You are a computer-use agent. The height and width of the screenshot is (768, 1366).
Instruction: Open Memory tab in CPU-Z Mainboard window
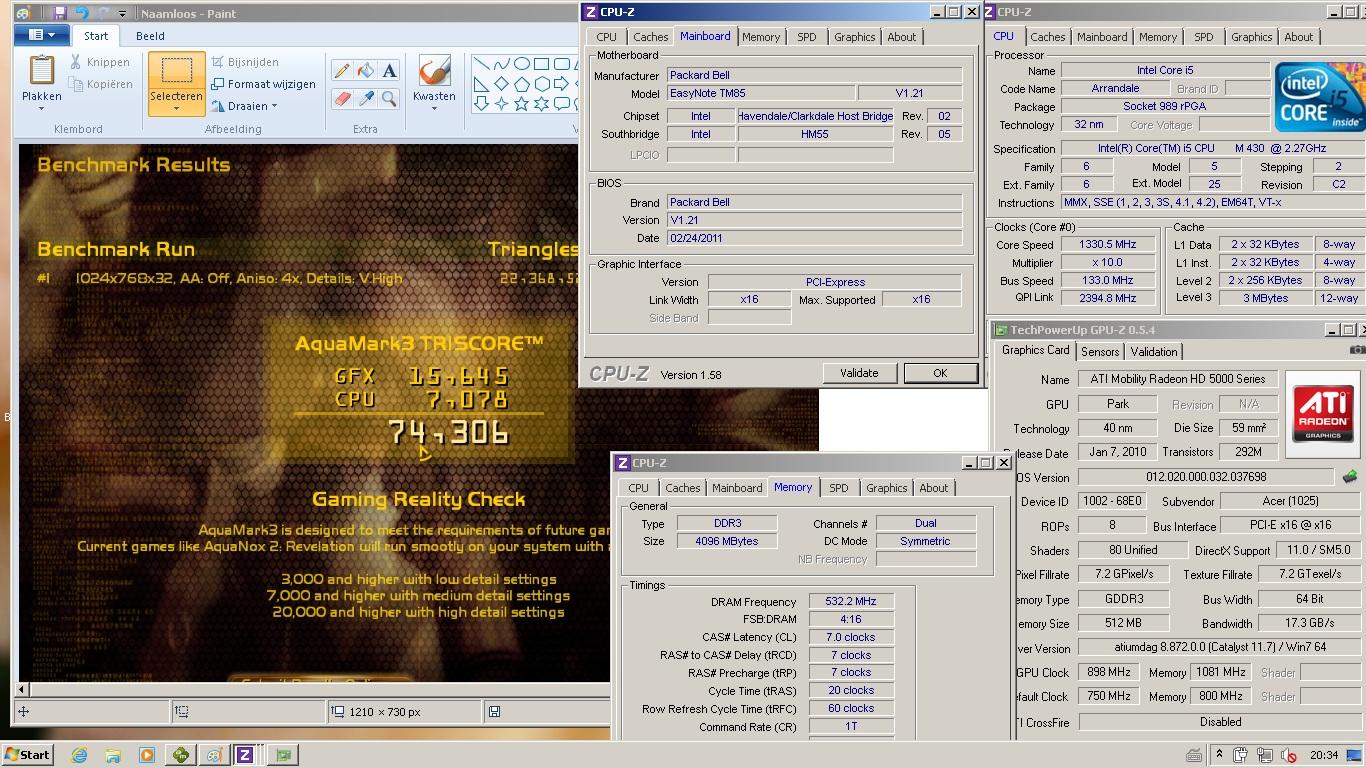(x=760, y=37)
